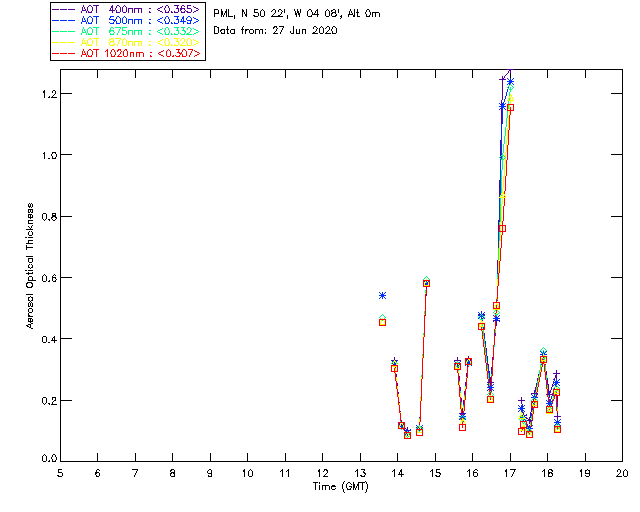Click the 20 tick label on time axis

click(x=622, y=472)
